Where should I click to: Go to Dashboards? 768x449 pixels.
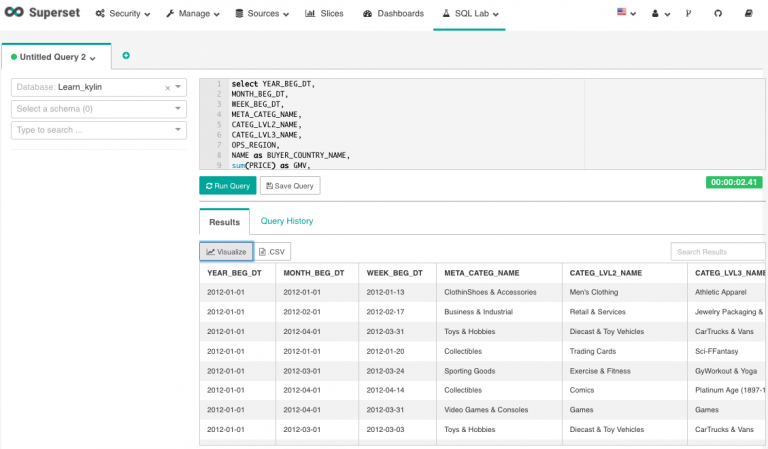pos(395,14)
